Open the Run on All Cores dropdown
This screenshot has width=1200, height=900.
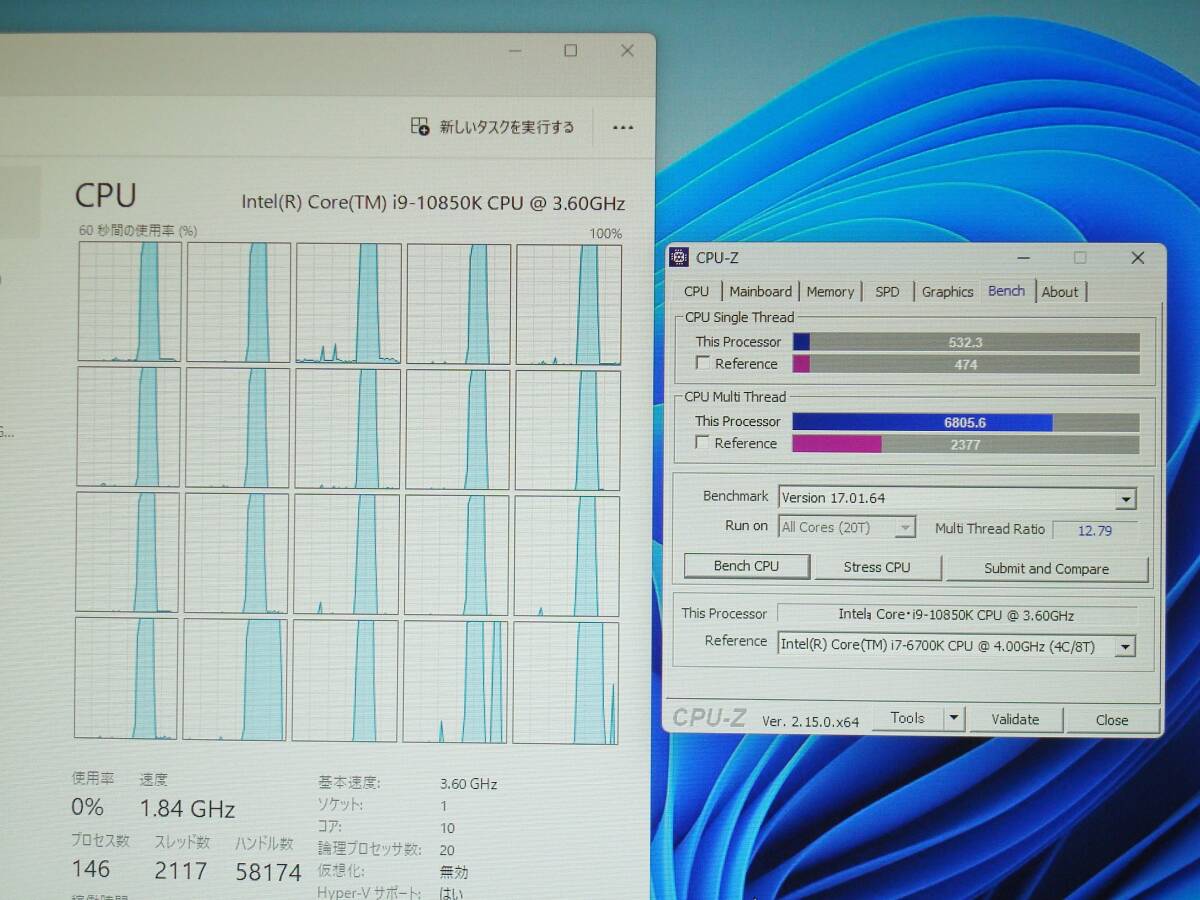point(906,527)
